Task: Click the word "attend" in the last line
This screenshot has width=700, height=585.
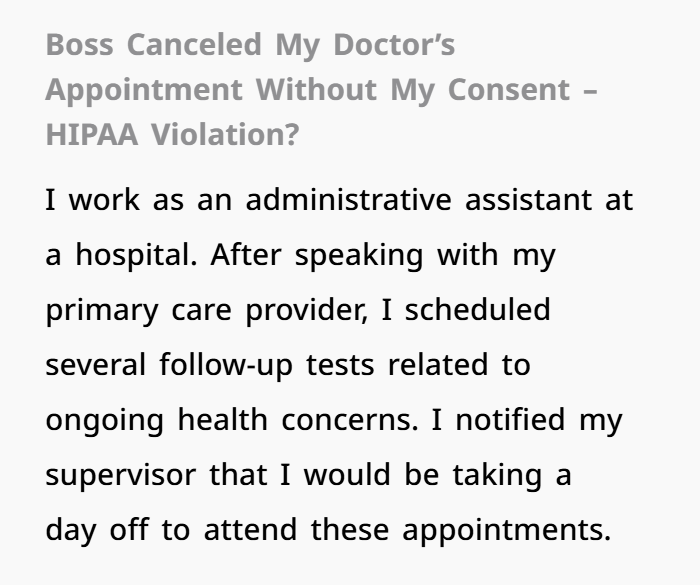Action: click(x=250, y=530)
